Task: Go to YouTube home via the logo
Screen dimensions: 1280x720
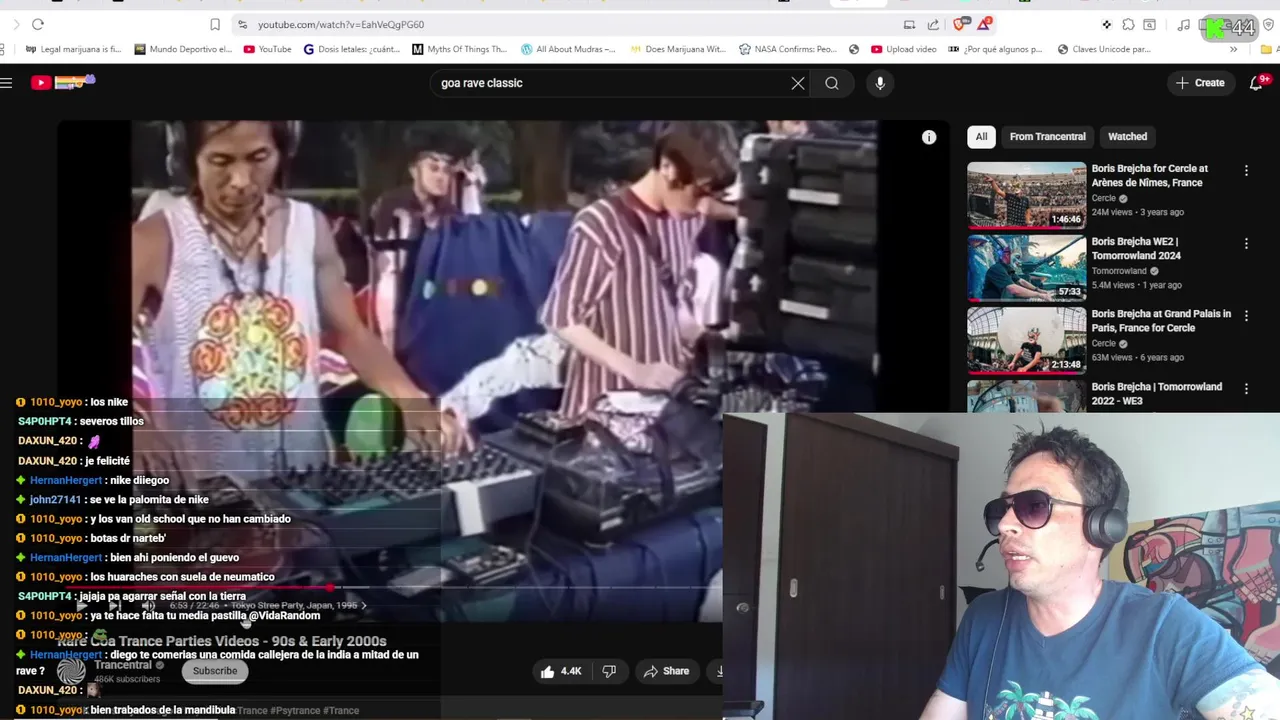Action: [62, 82]
